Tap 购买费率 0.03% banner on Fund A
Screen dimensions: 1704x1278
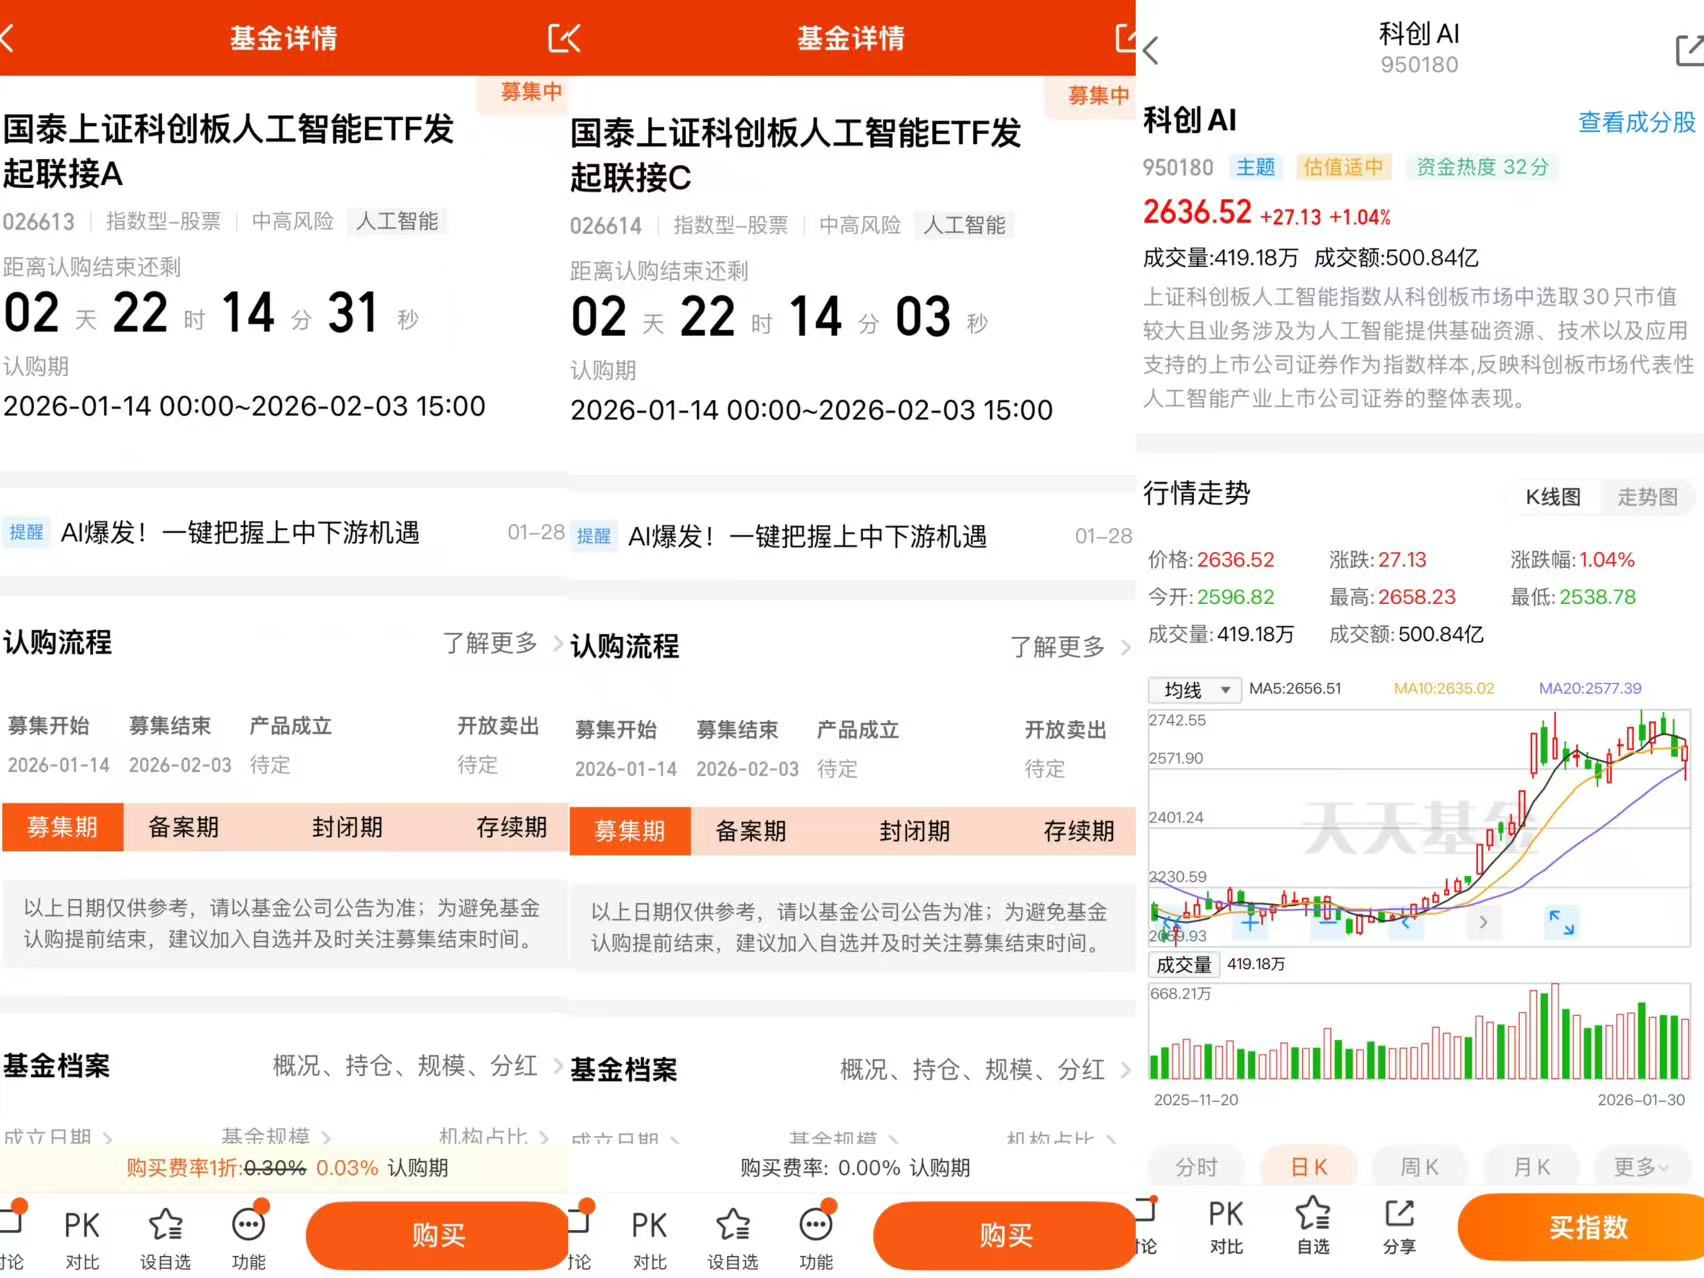pos(286,1167)
